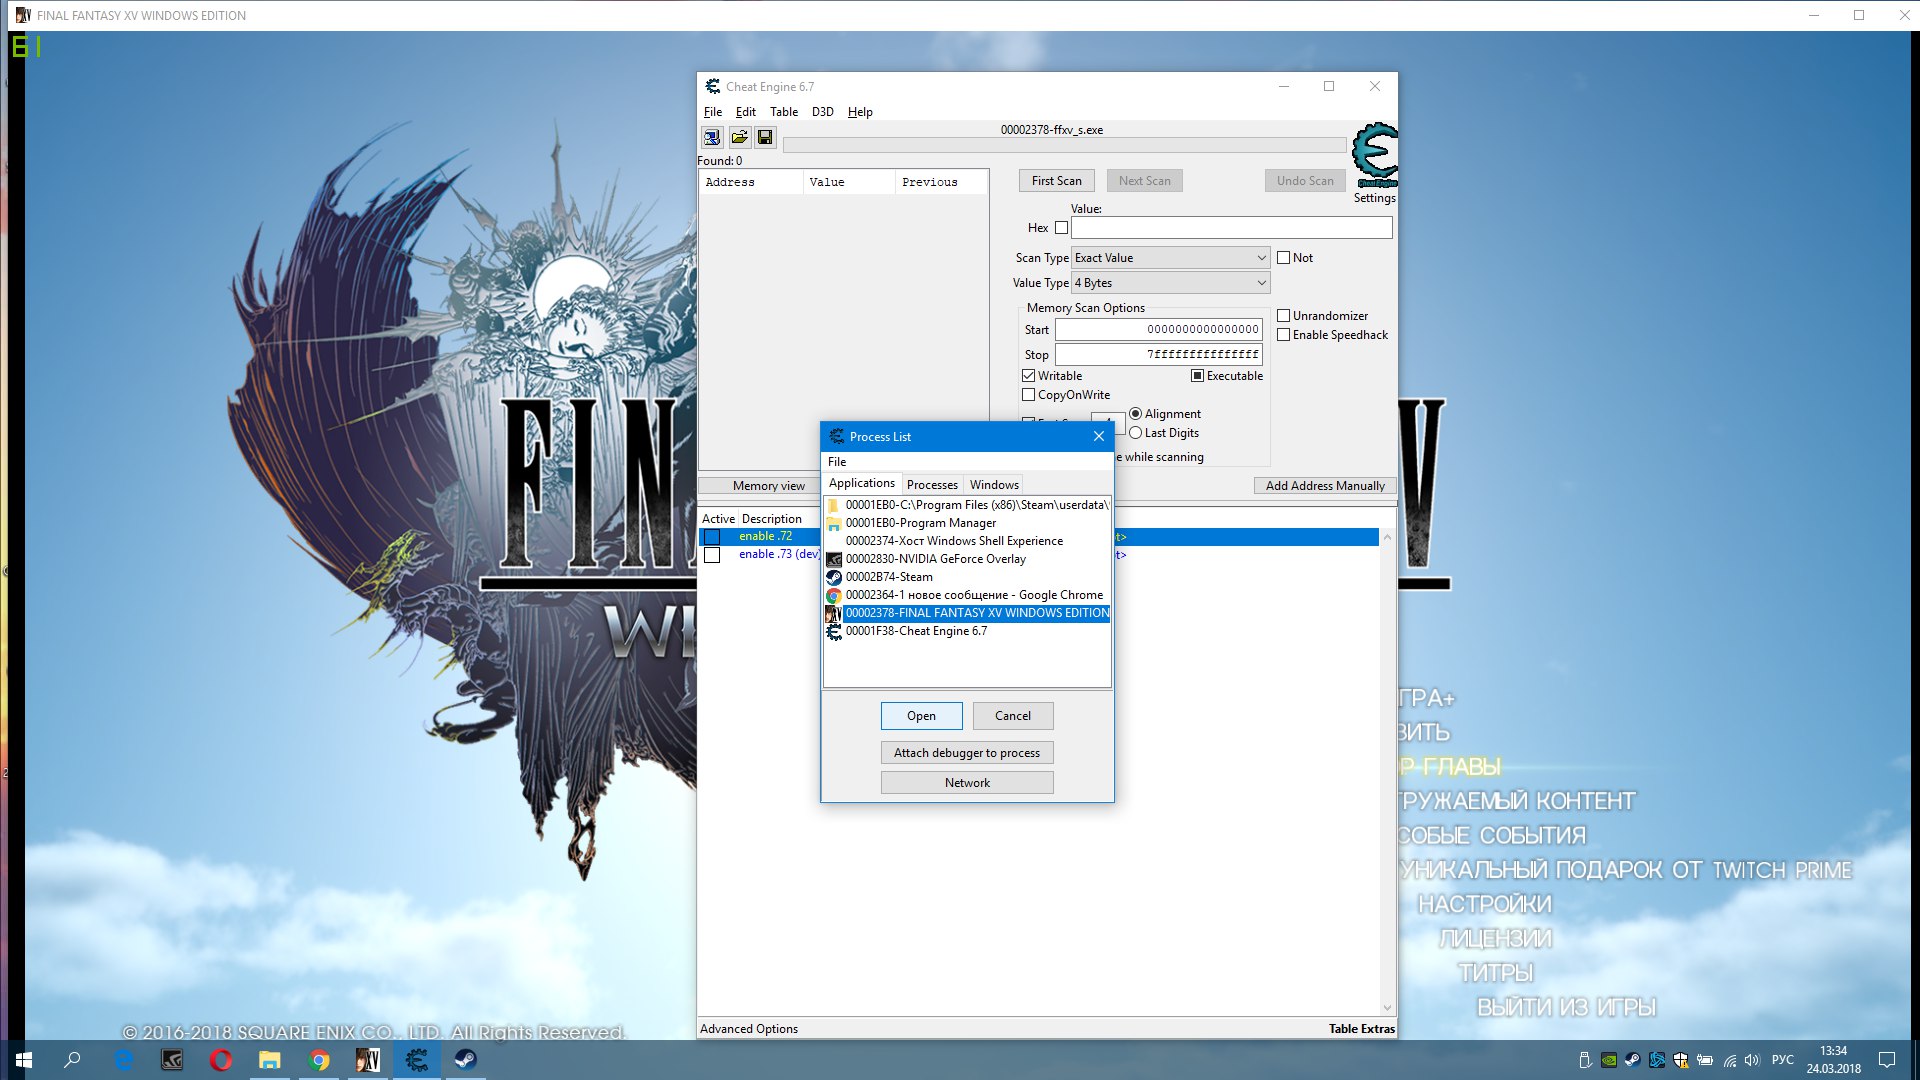Image resolution: width=1920 pixels, height=1080 pixels.
Task: Click the Steam system tray icon
Action: [1633, 1060]
